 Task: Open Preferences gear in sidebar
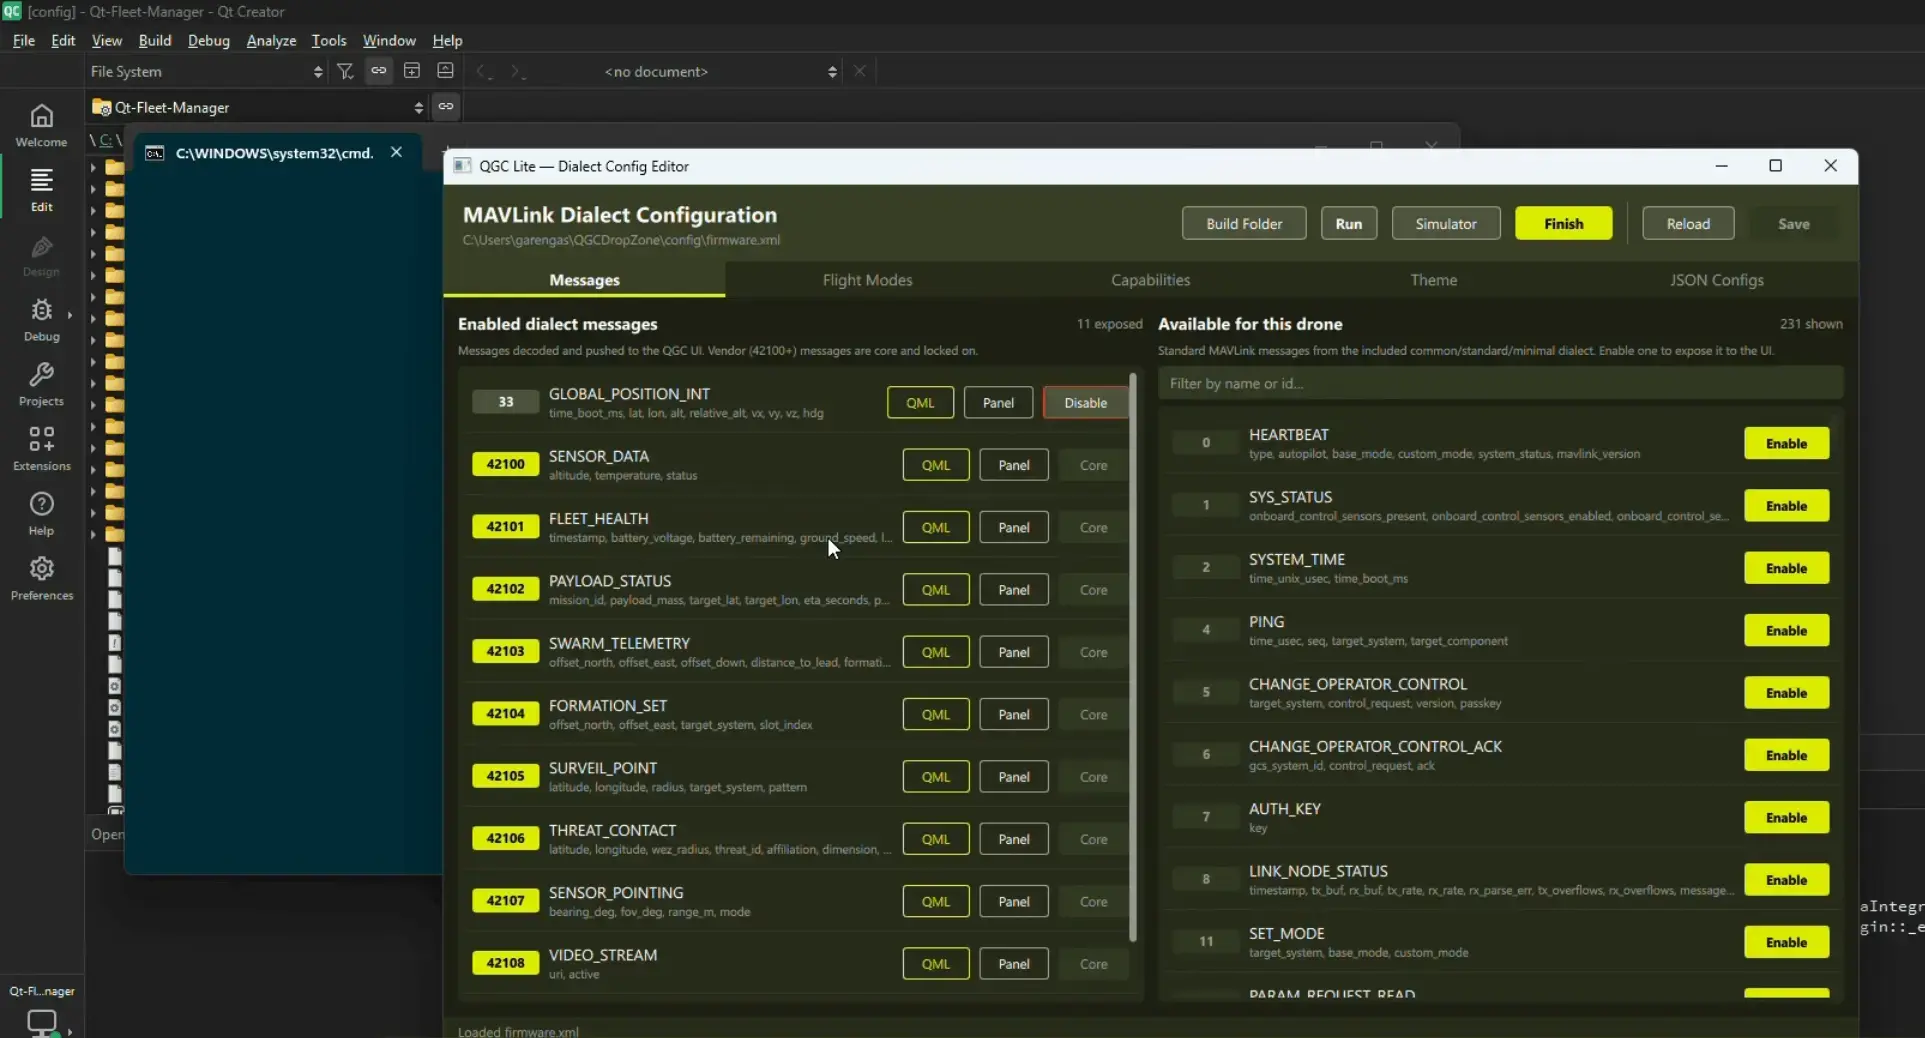[41, 579]
